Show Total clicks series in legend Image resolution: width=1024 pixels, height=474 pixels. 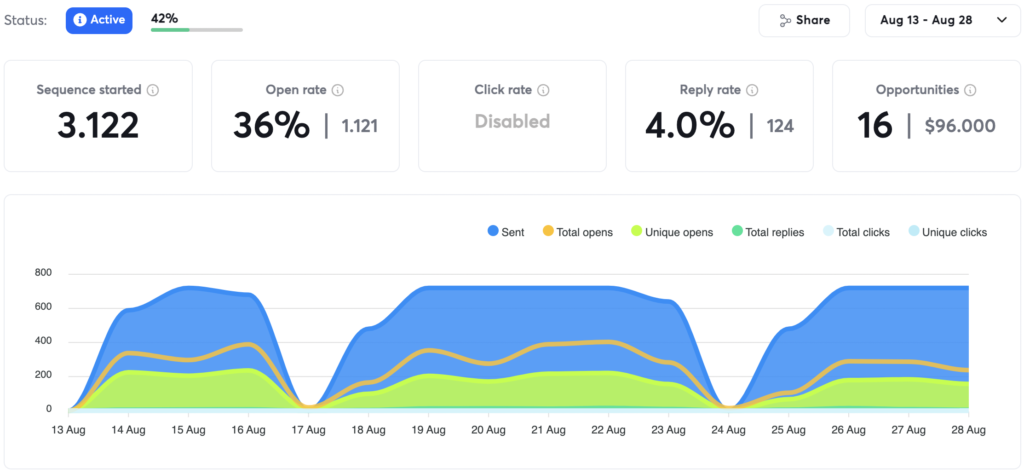point(854,232)
